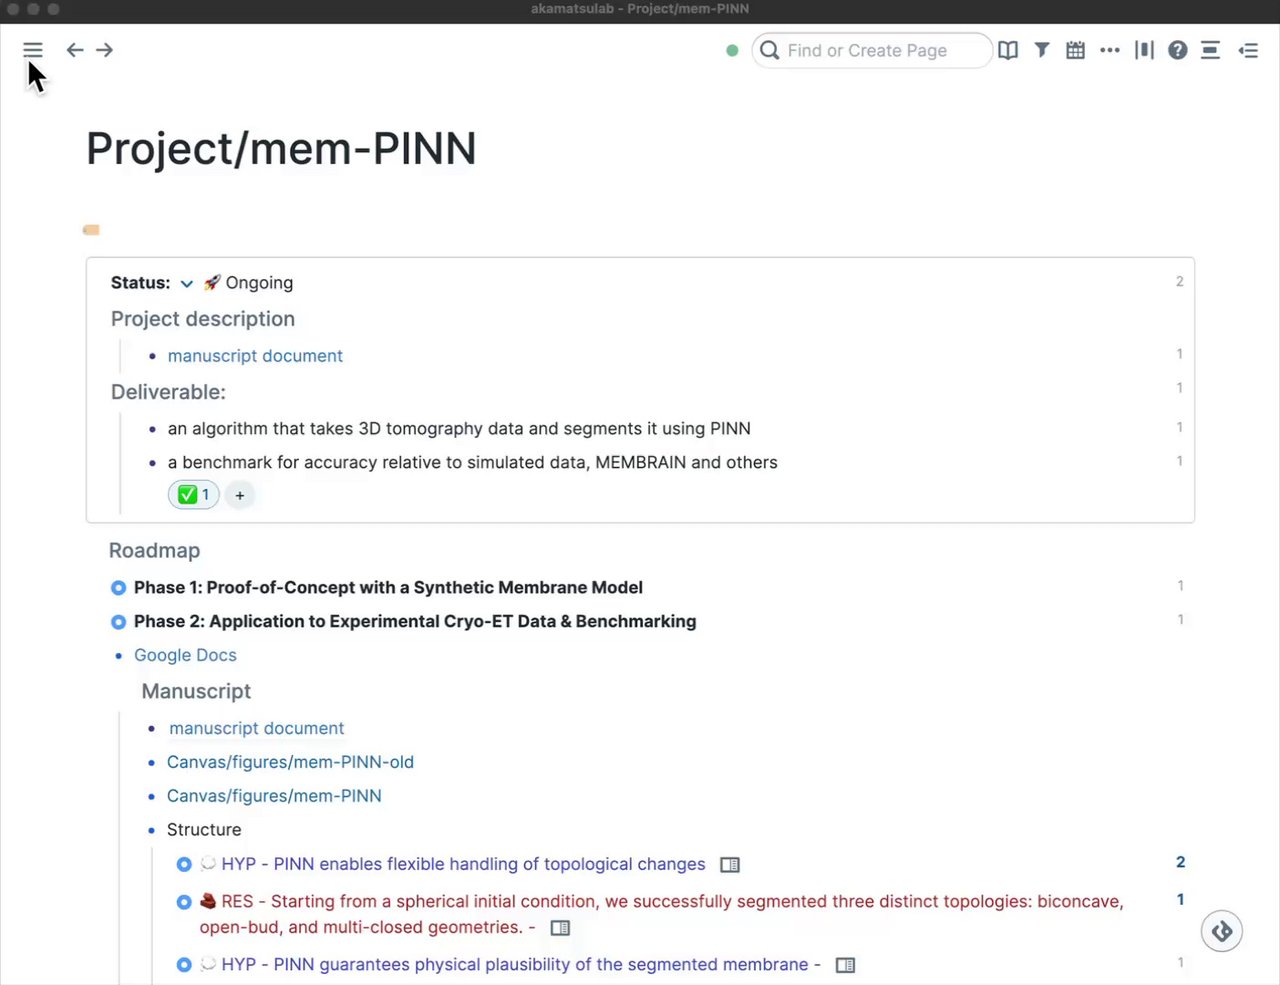The width and height of the screenshot is (1280, 985).
Task: Click the open book icon in toolbar
Action: [1008, 50]
